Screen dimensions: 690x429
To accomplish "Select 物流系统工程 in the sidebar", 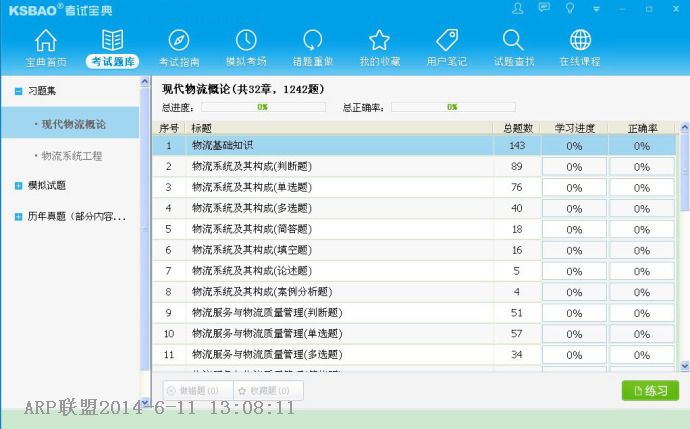I will 70,155.
